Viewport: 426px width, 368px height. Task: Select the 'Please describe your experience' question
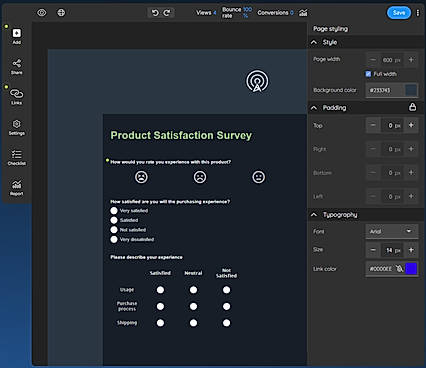coord(146,257)
